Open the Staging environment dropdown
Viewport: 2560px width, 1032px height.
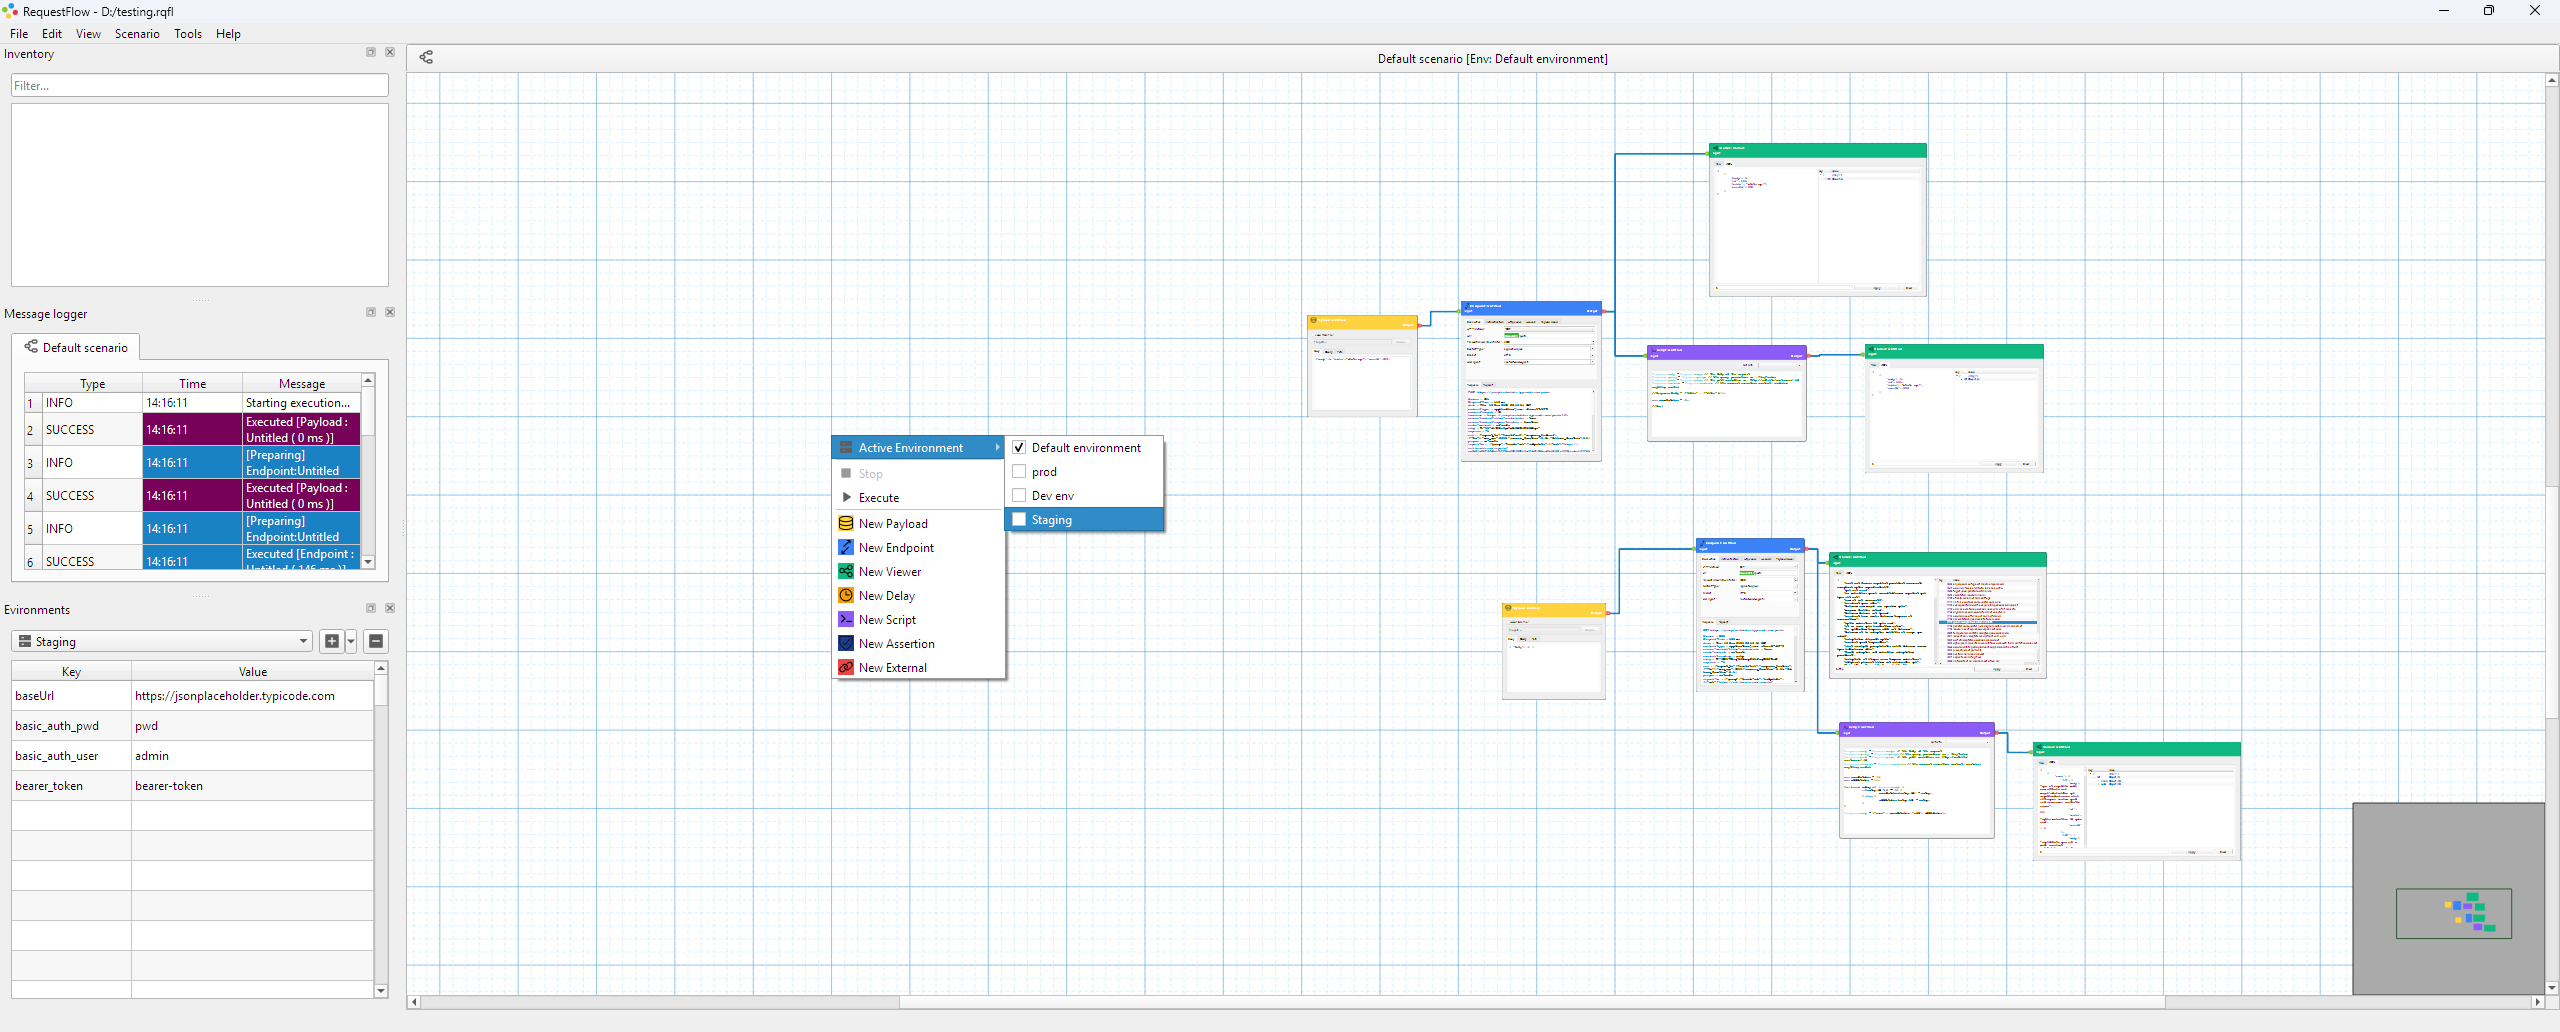pyautogui.click(x=163, y=641)
